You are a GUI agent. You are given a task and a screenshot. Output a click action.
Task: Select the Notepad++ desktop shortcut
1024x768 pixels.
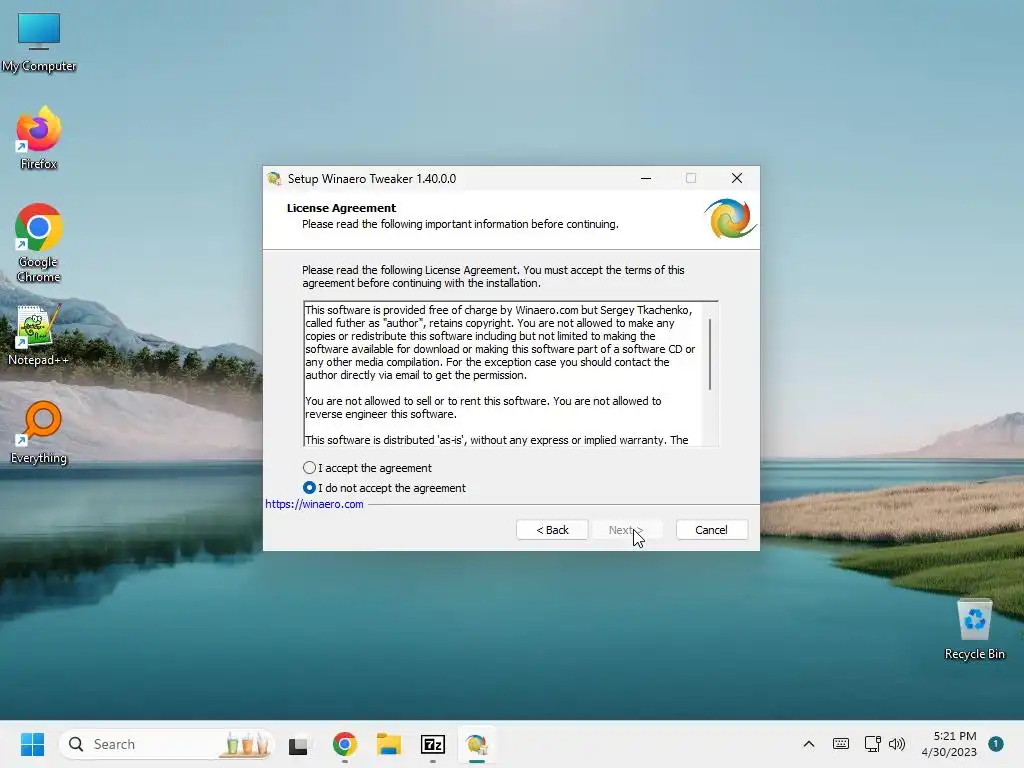[39, 335]
